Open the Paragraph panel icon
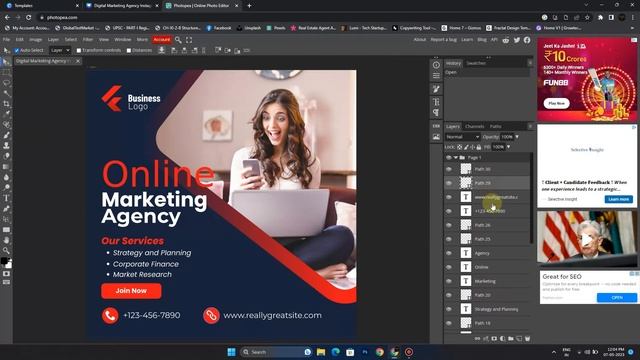 pyautogui.click(x=436, y=112)
